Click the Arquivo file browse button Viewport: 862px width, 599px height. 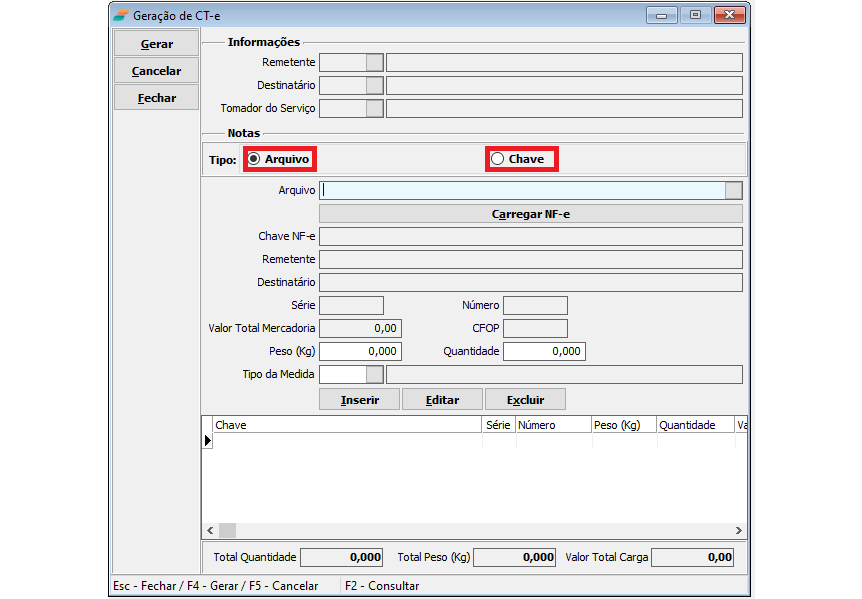point(733,191)
